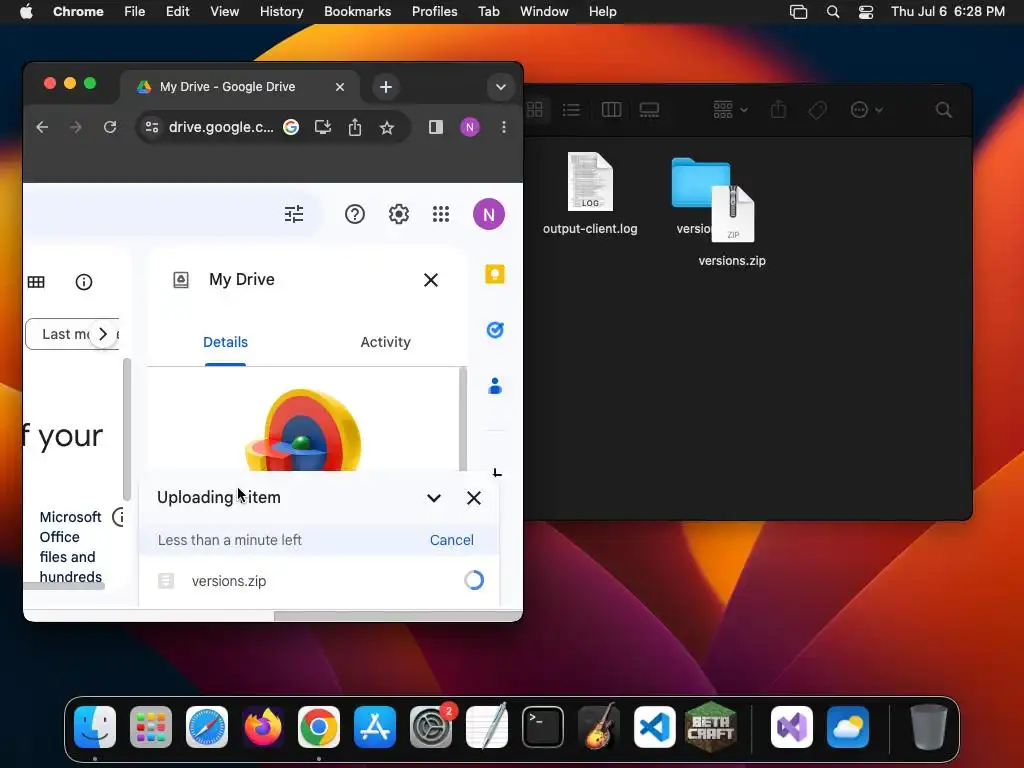Open System Settings from the Dock
Viewport: 1024px width, 768px height.
click(x=431, y=727)
